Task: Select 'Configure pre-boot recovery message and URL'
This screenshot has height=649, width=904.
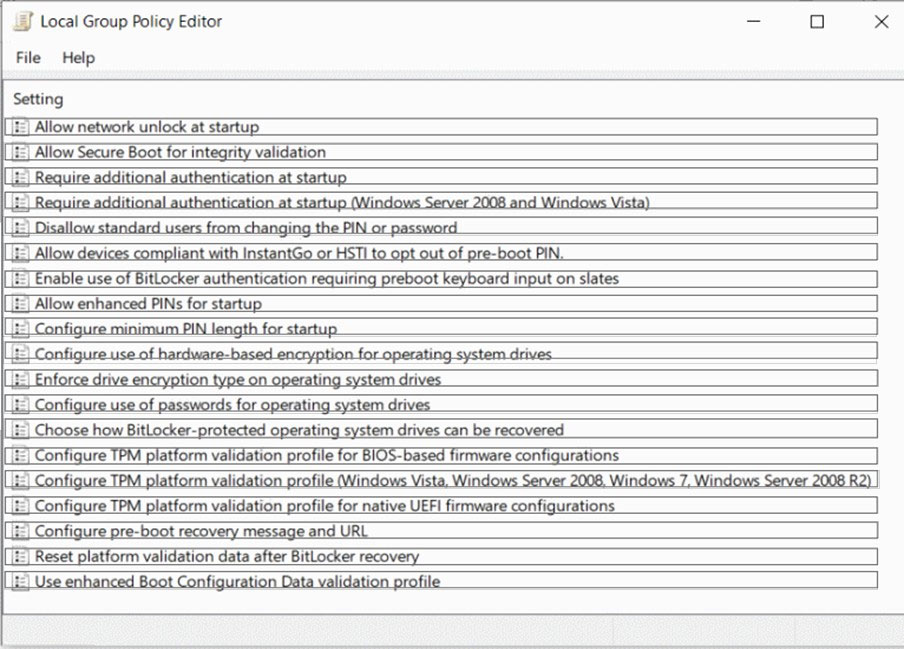Action: coord(442,531)
